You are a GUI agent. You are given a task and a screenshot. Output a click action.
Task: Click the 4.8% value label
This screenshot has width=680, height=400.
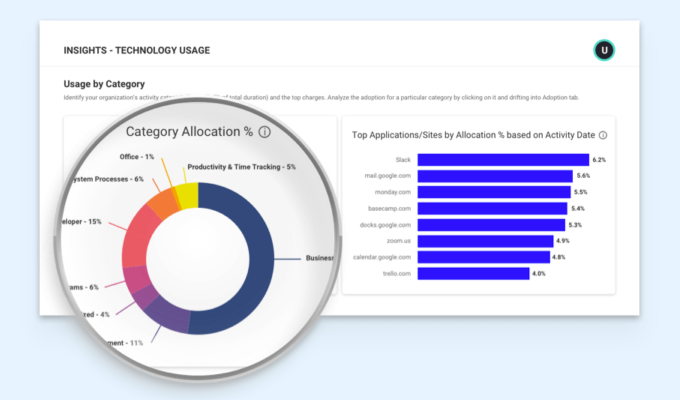pos(559,257)
